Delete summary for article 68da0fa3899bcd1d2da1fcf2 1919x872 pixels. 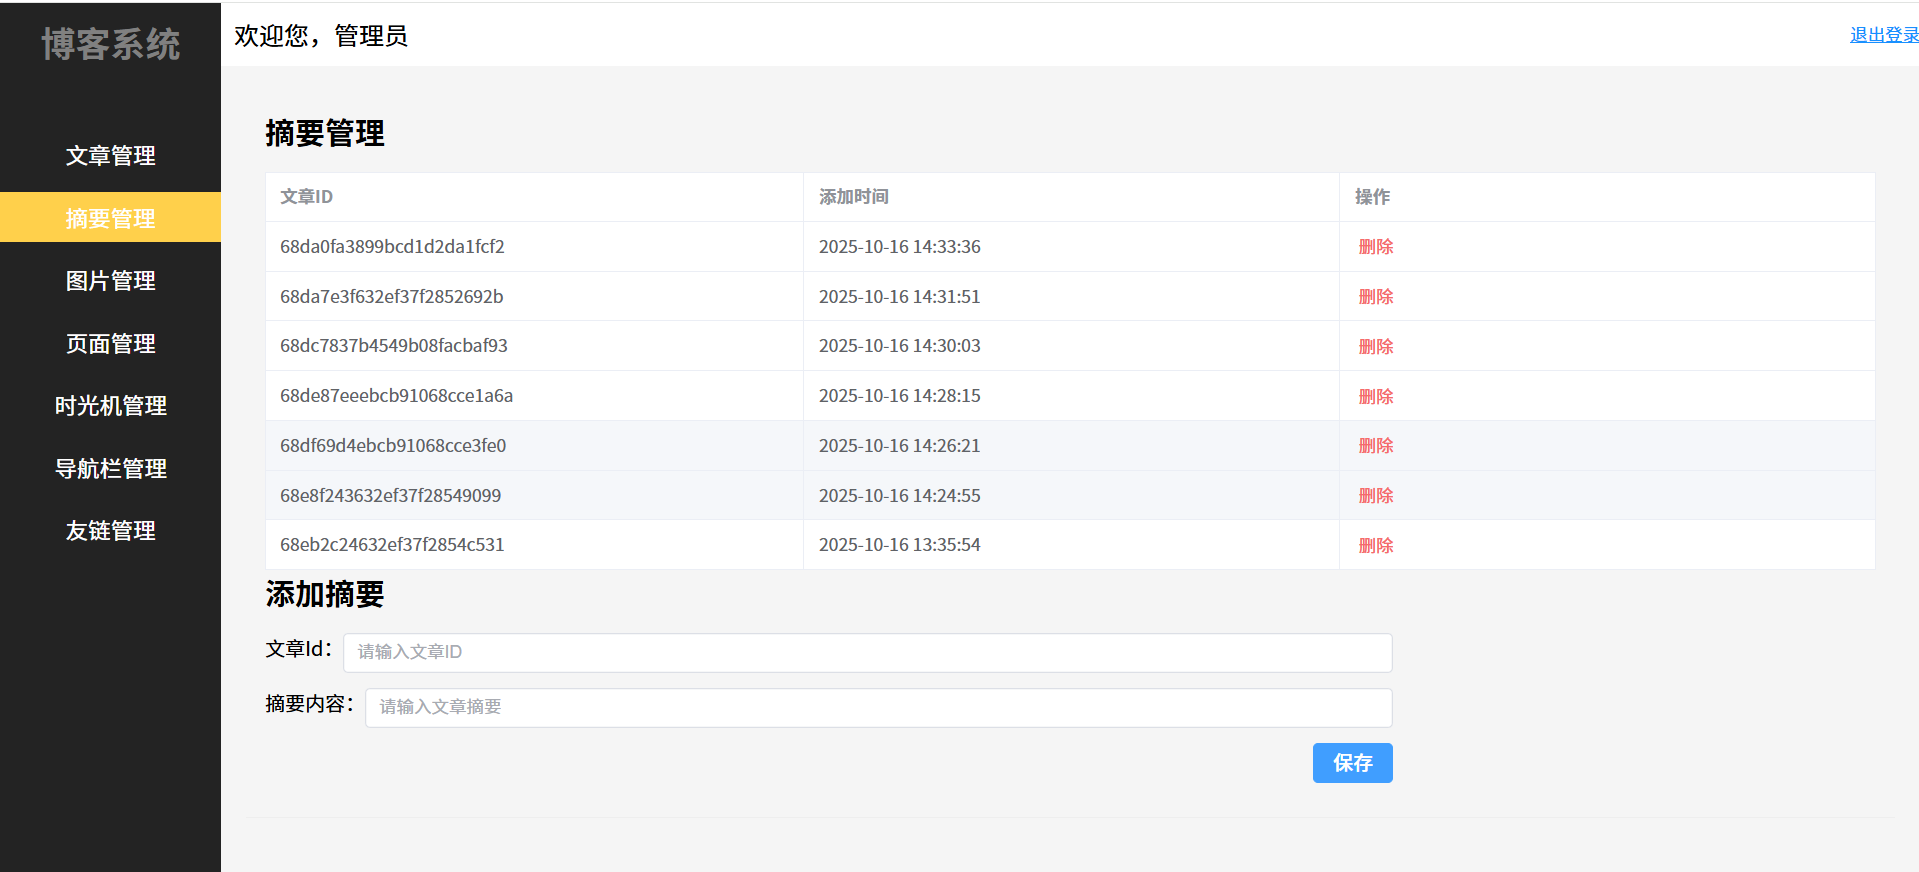[1375, 247]
